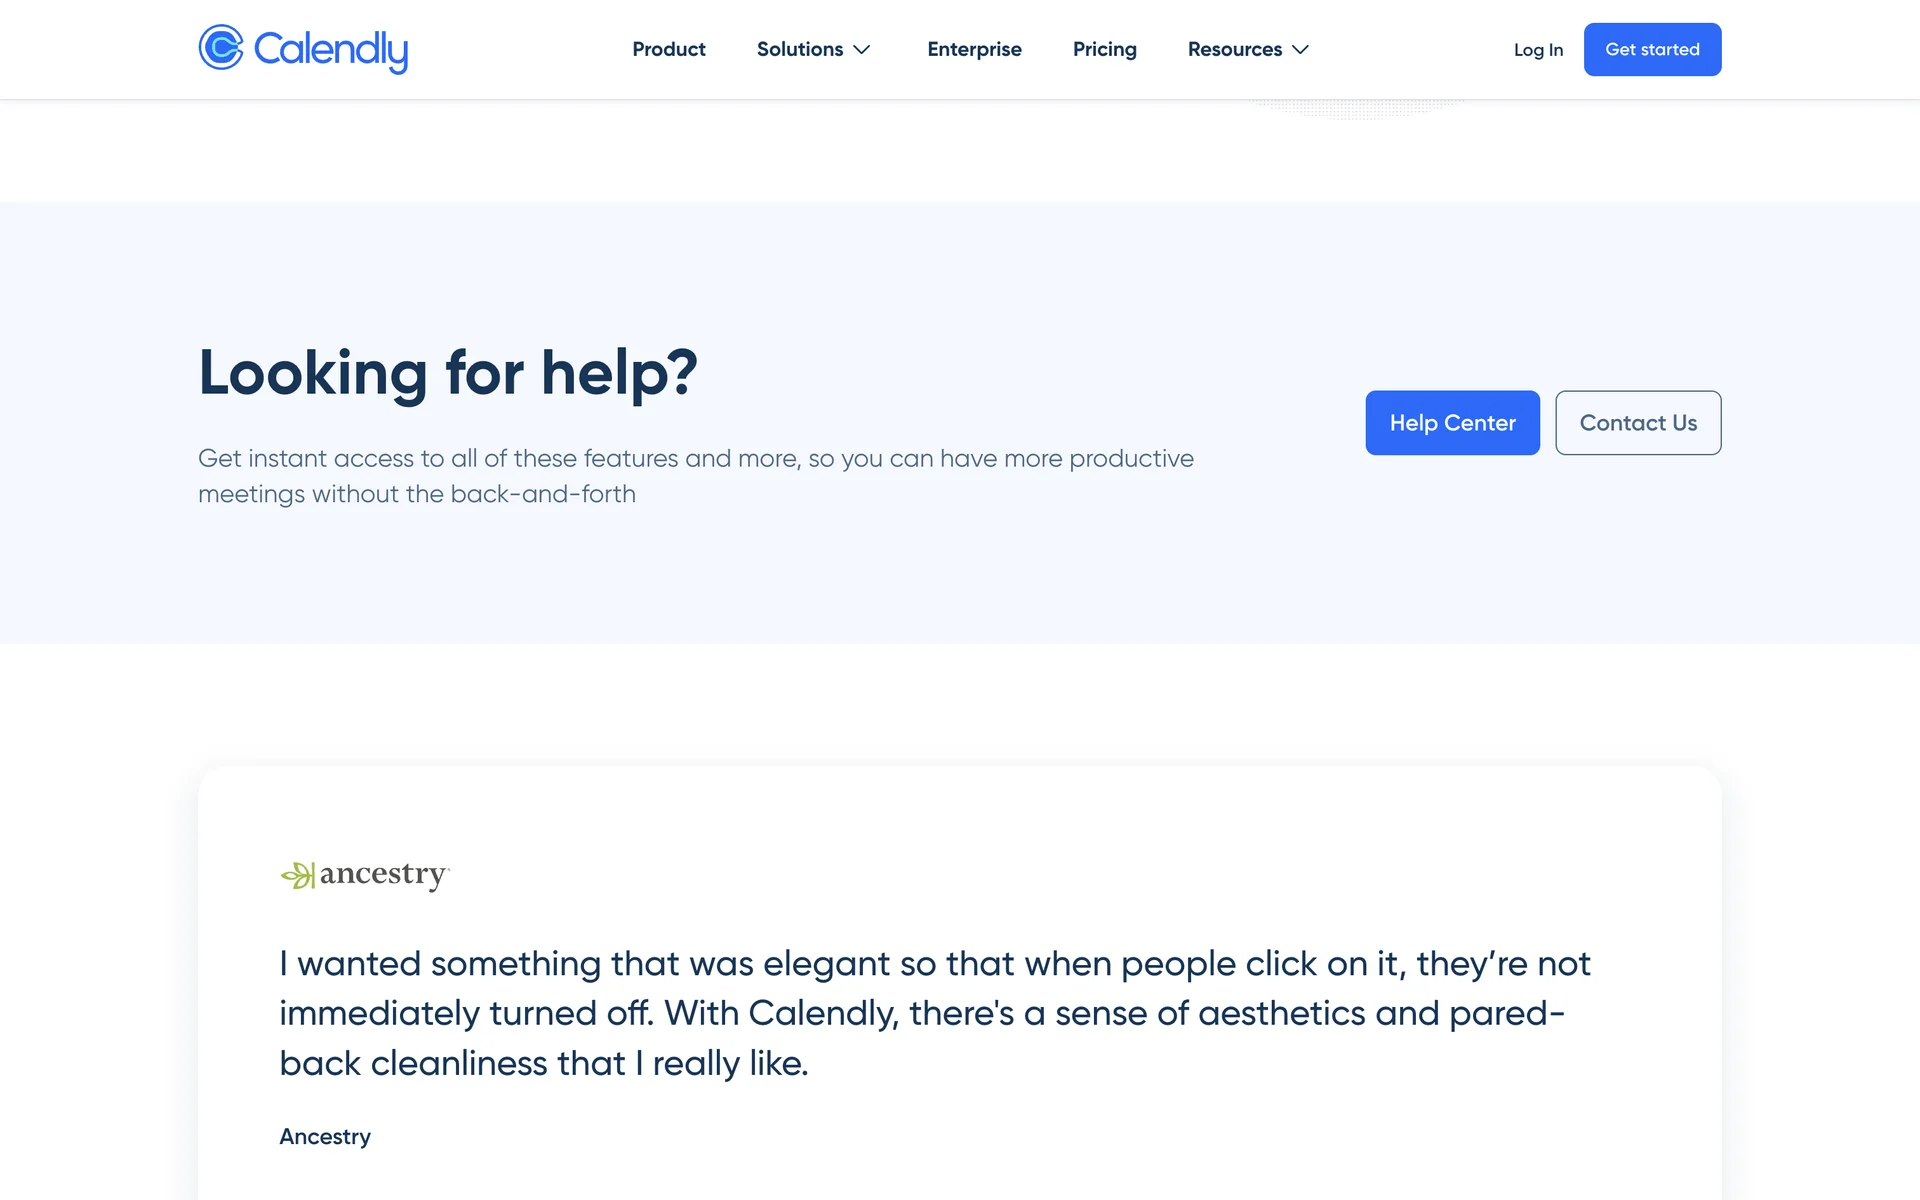Viewport: 1920px width, 1200px height.
Task: Click the Solutions text label in navigation
Action: pos(799,50)
